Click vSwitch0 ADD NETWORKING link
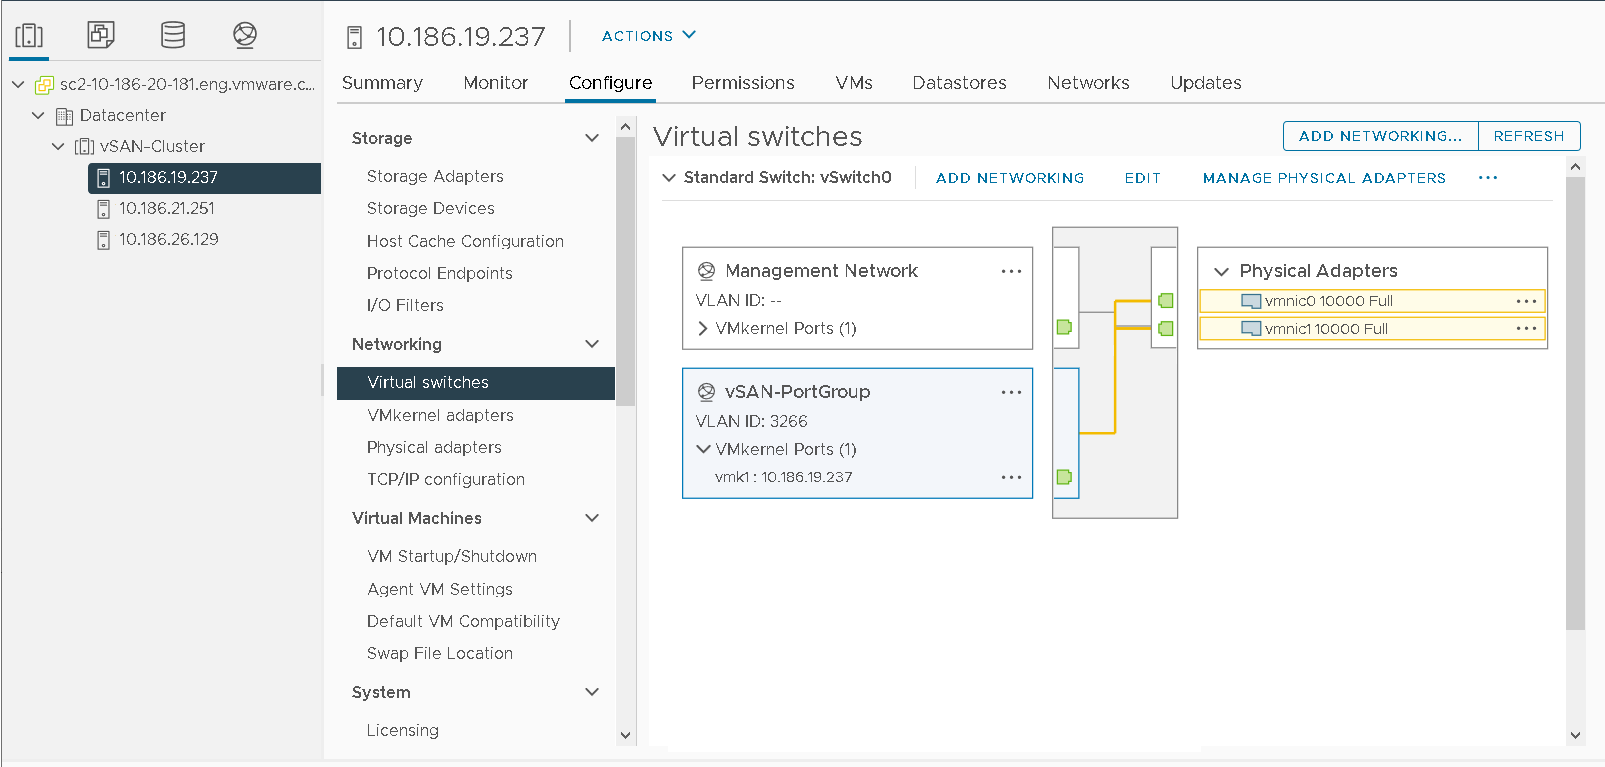The width and height of the screenshot is (1605, 767). click(x=1010, y=178)
